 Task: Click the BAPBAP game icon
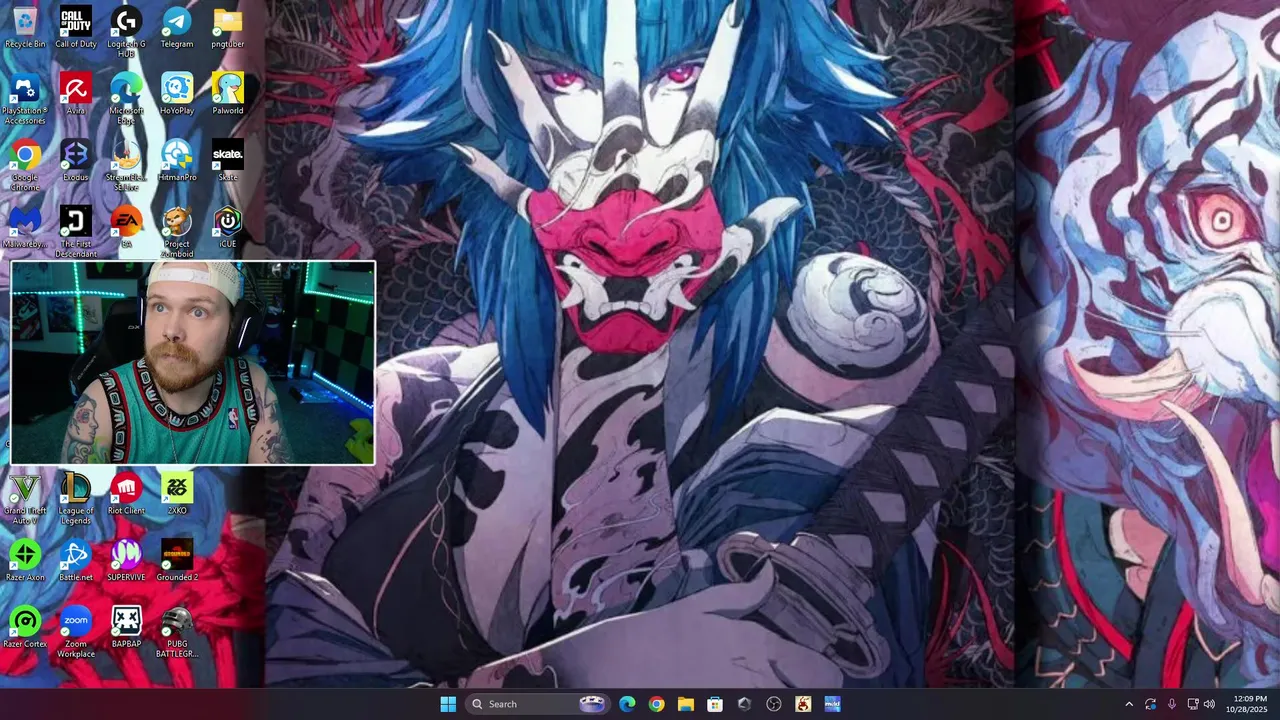tap(126, 628)
